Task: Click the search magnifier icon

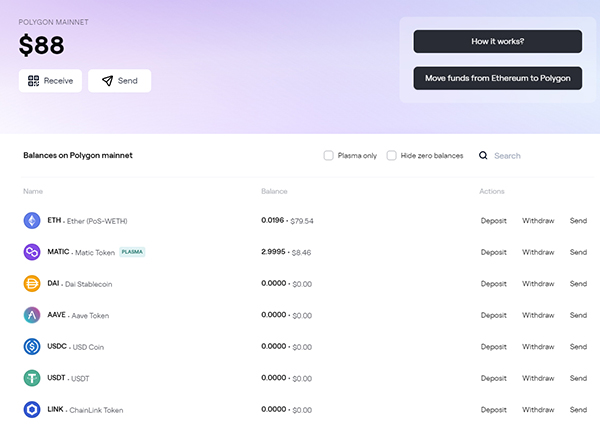Action: click(x=483, y=155)
